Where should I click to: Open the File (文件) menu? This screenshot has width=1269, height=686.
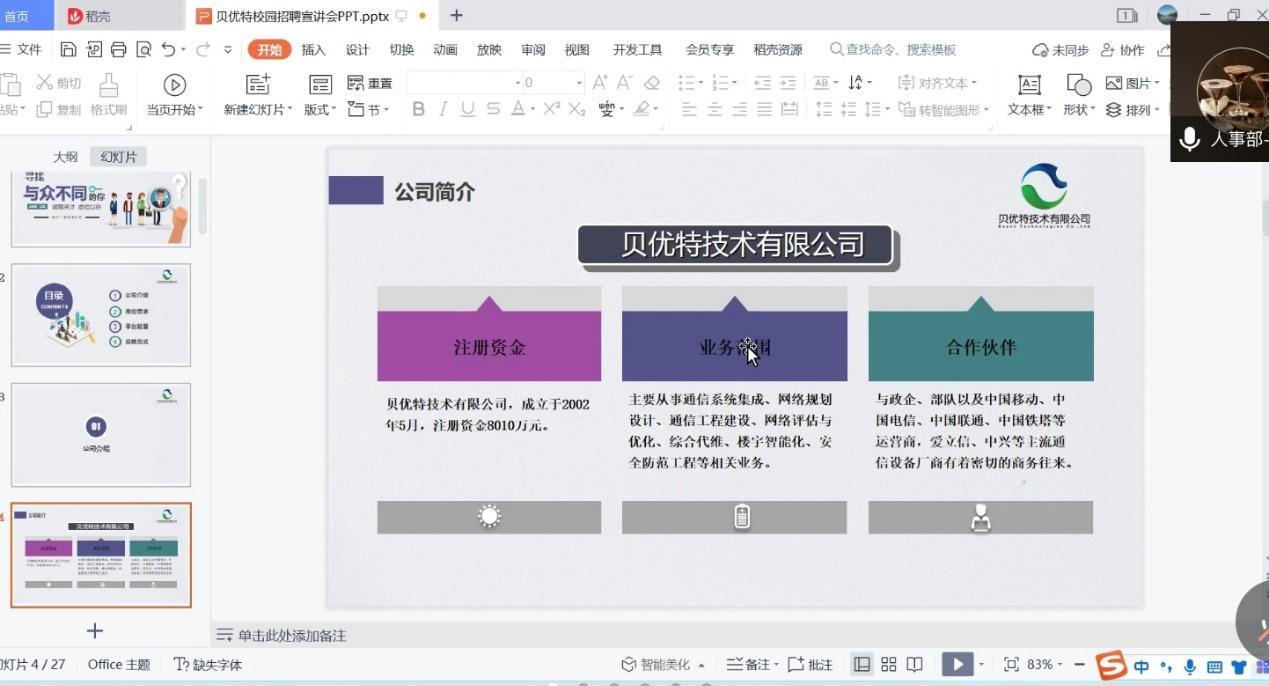click(x=21, y=50)
